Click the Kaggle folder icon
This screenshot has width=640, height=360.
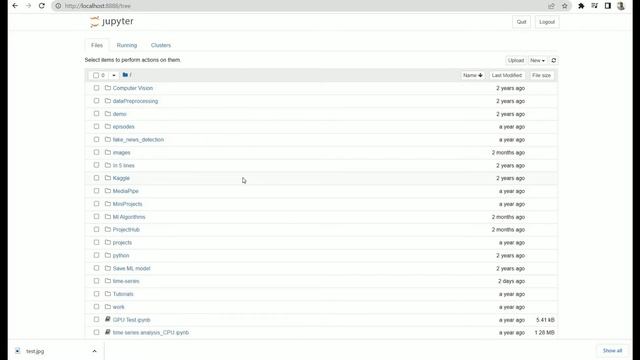coord(108,178)
